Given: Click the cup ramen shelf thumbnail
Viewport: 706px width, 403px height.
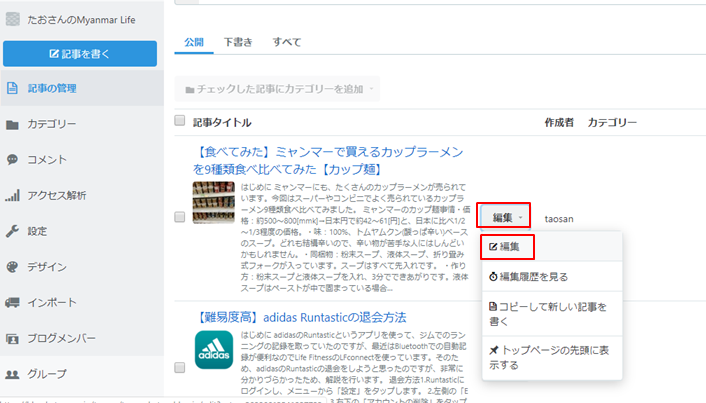Looking at the screenshot, I should (214, 203).
